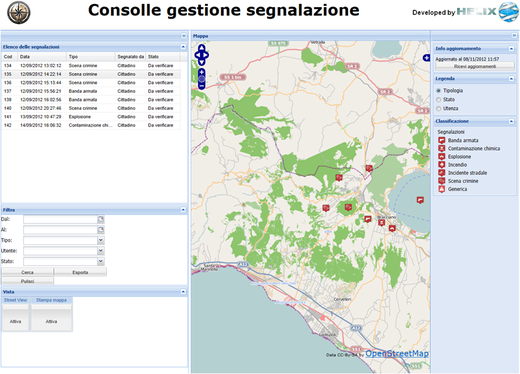
Task: Focus the Al date input field
Action: (x=60, y=230)
